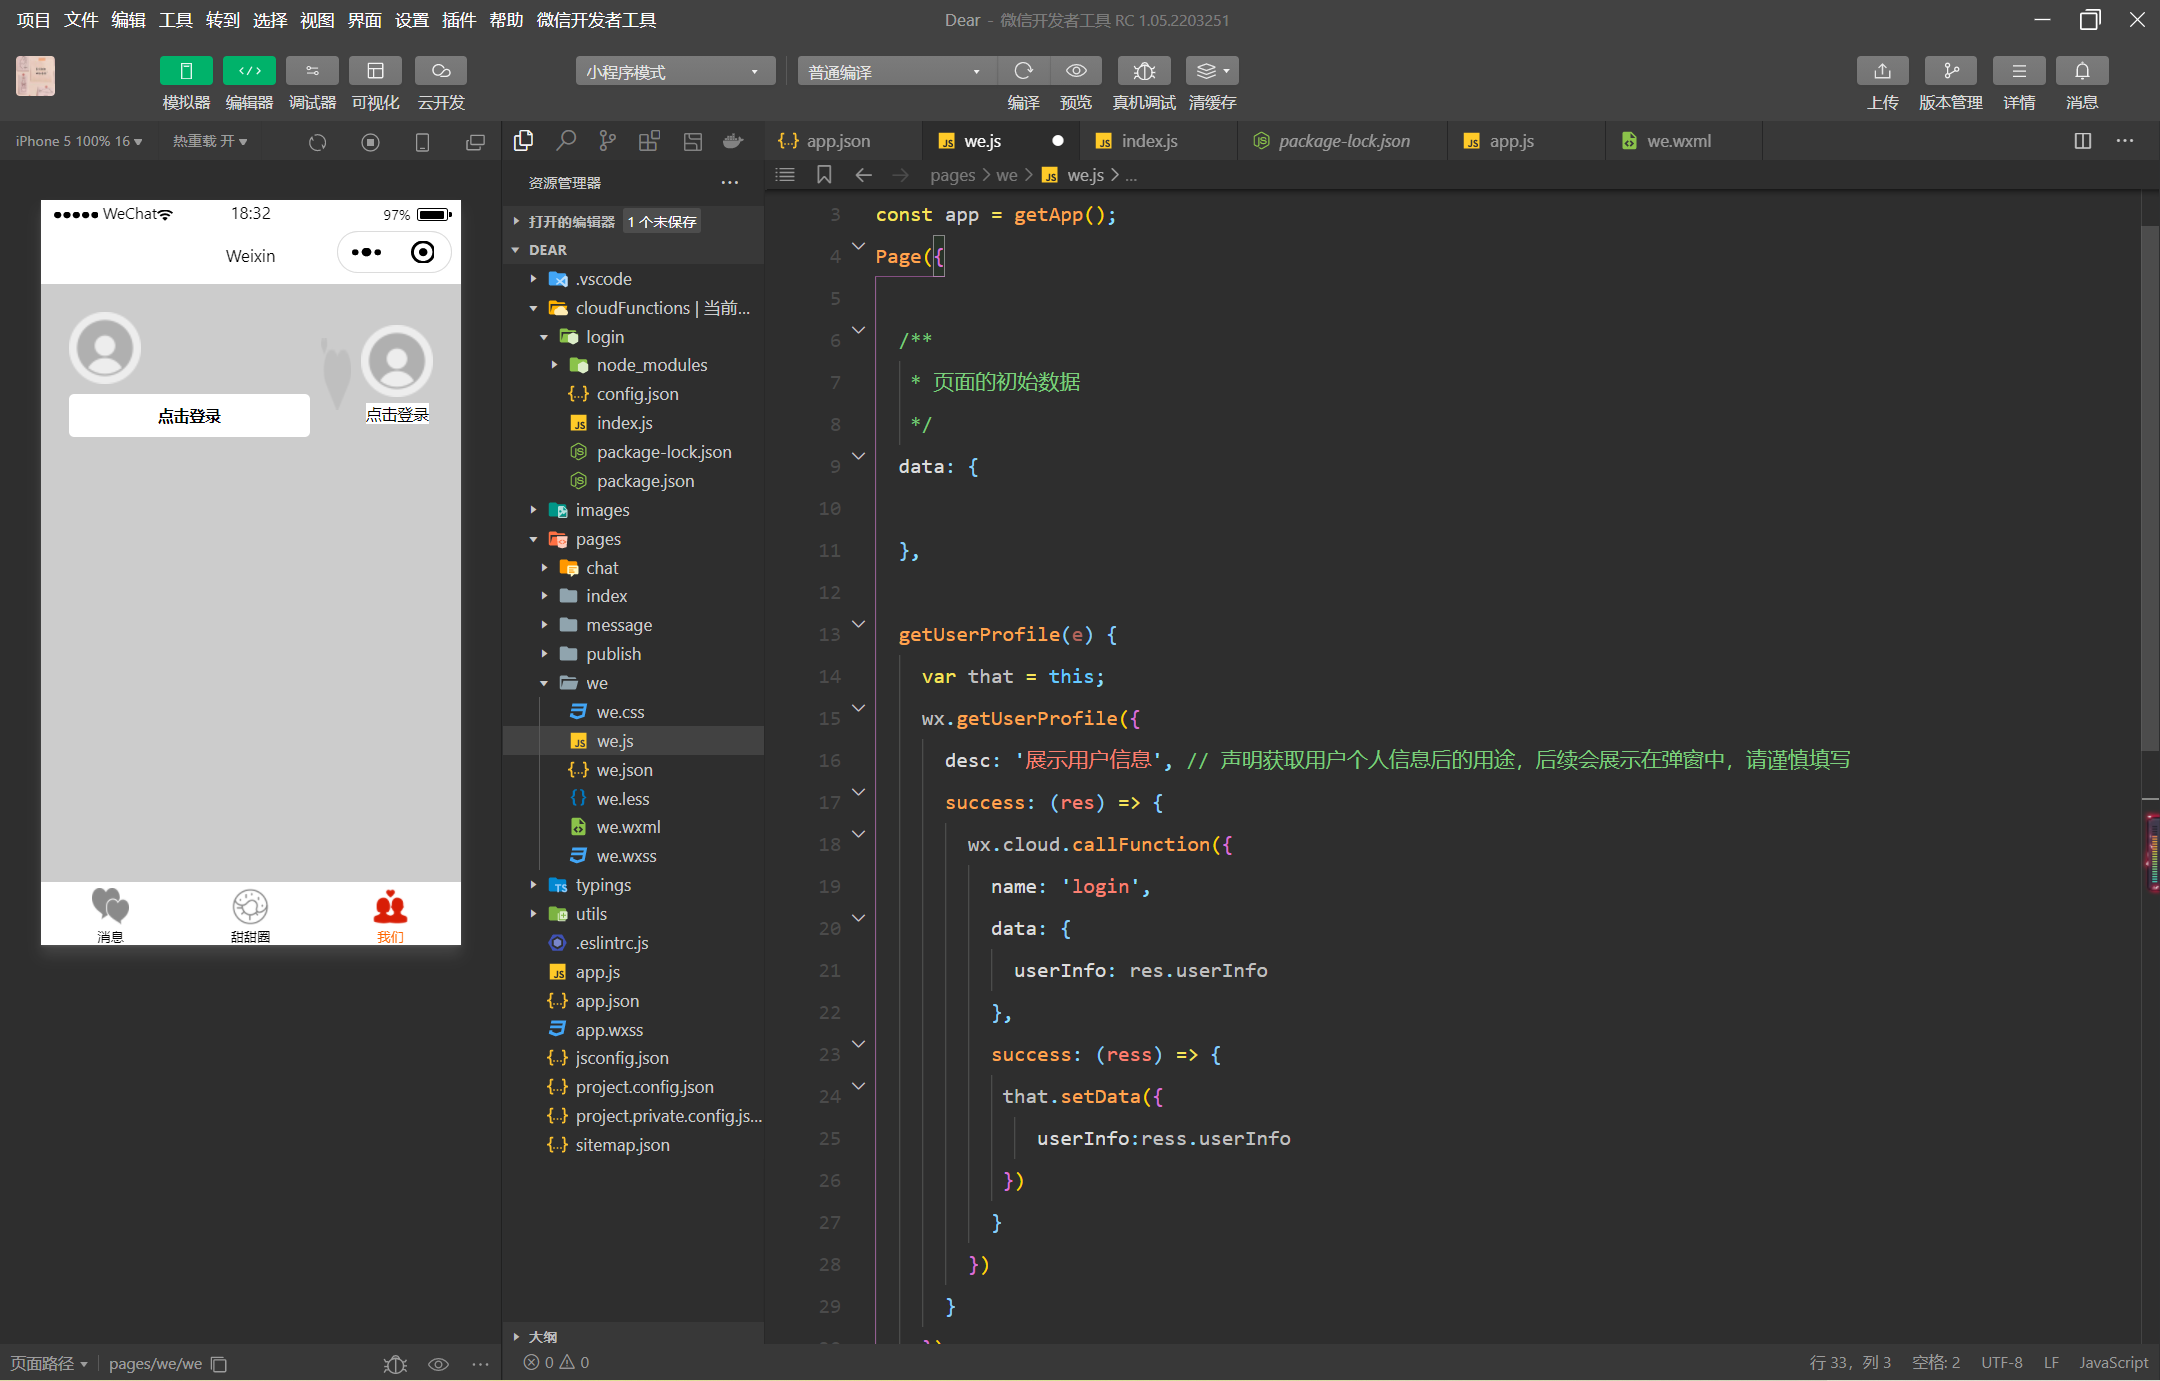Open cloud development (云开发) console
This screenshot has height=1381, width=2160.
tap(441, 71)
